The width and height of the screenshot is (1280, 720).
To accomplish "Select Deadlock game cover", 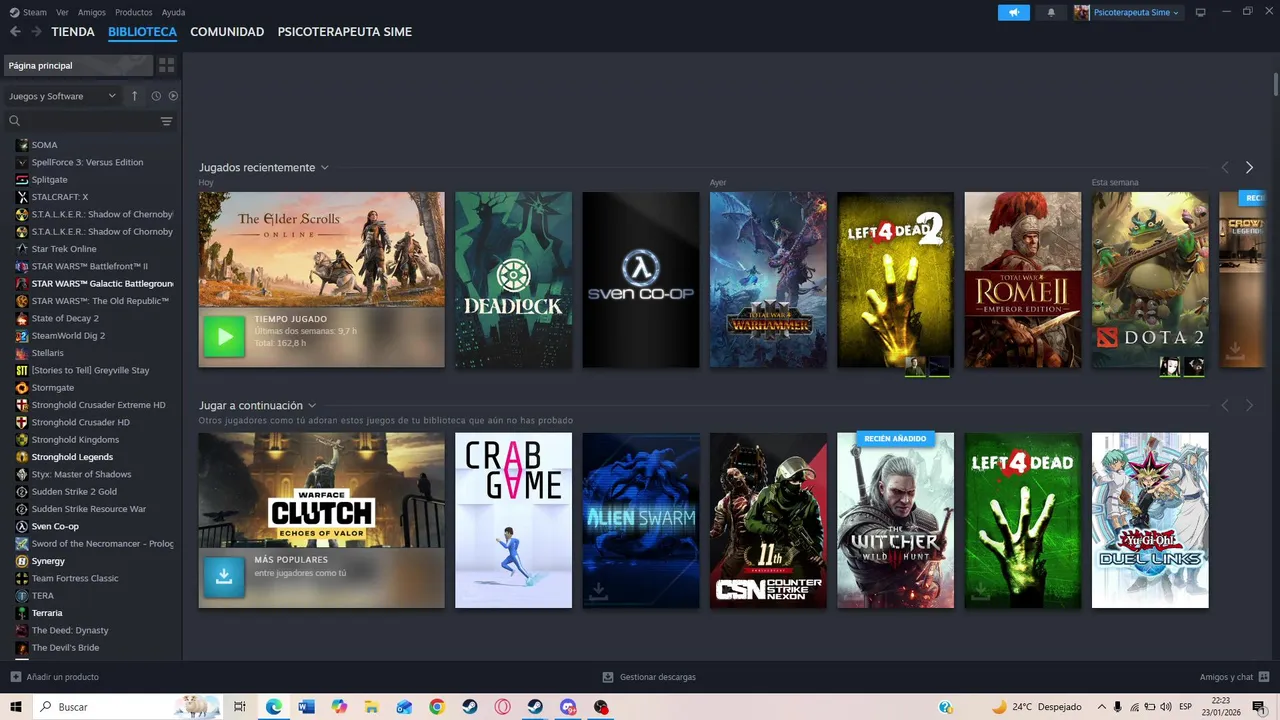I will click(513, 280).
